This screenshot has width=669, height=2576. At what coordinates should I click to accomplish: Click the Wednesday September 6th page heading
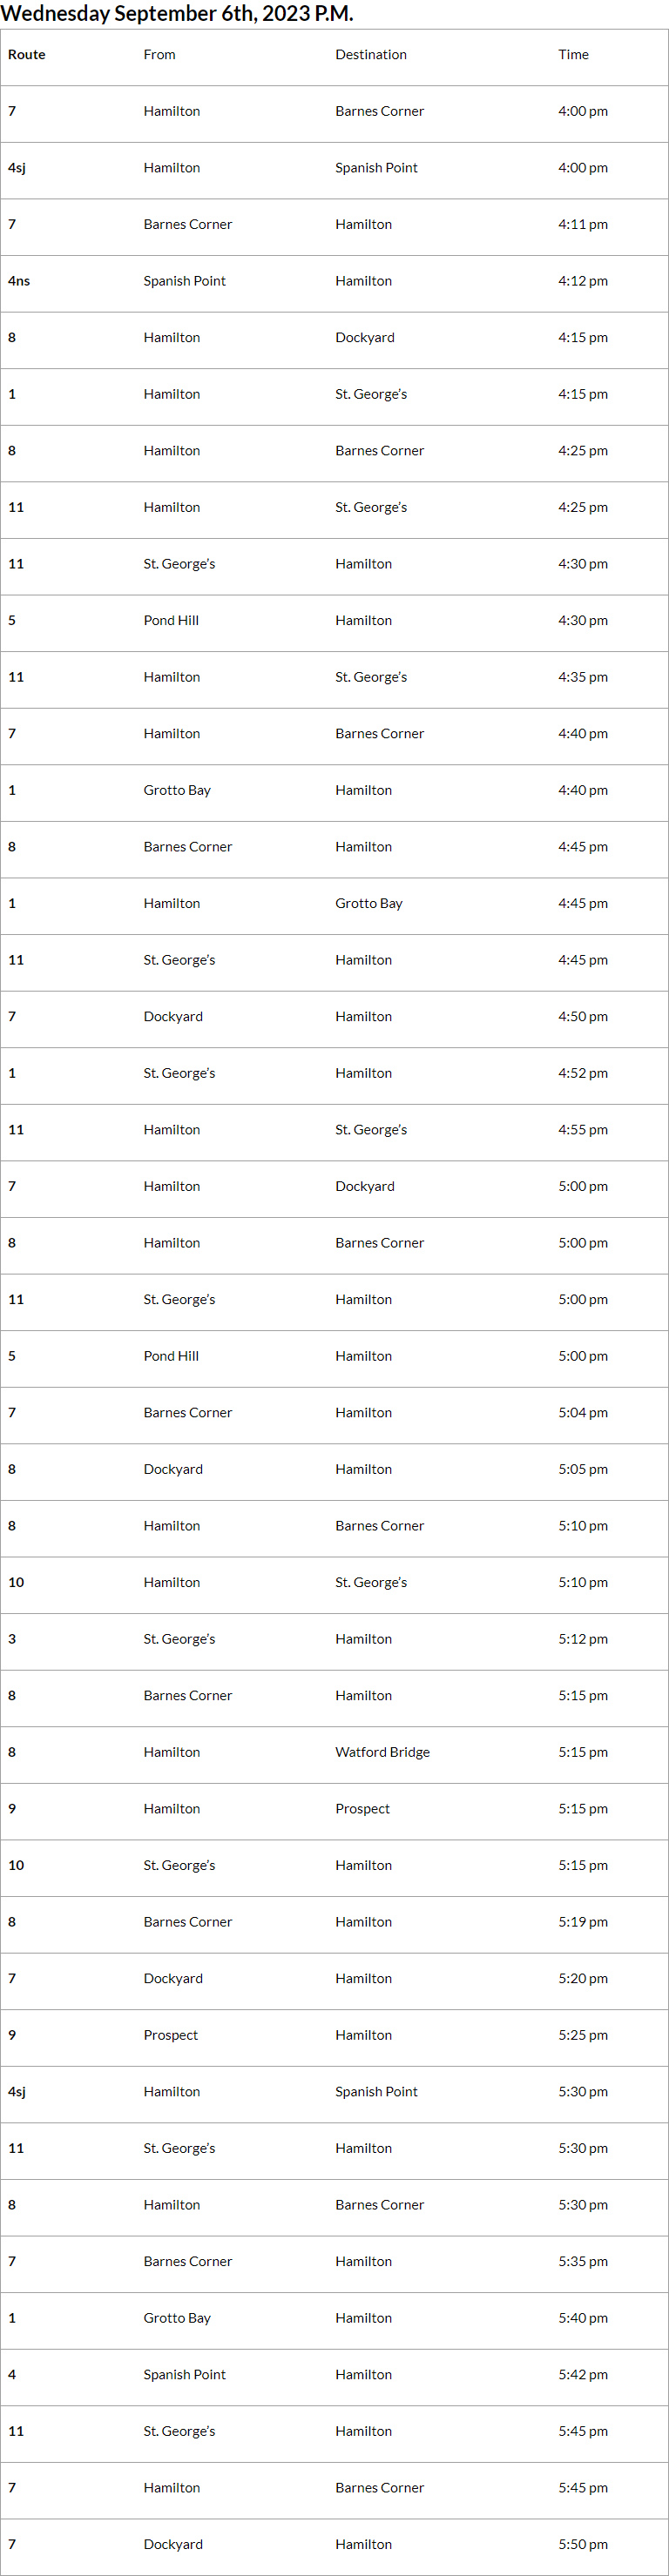click(x=177, y=13)
